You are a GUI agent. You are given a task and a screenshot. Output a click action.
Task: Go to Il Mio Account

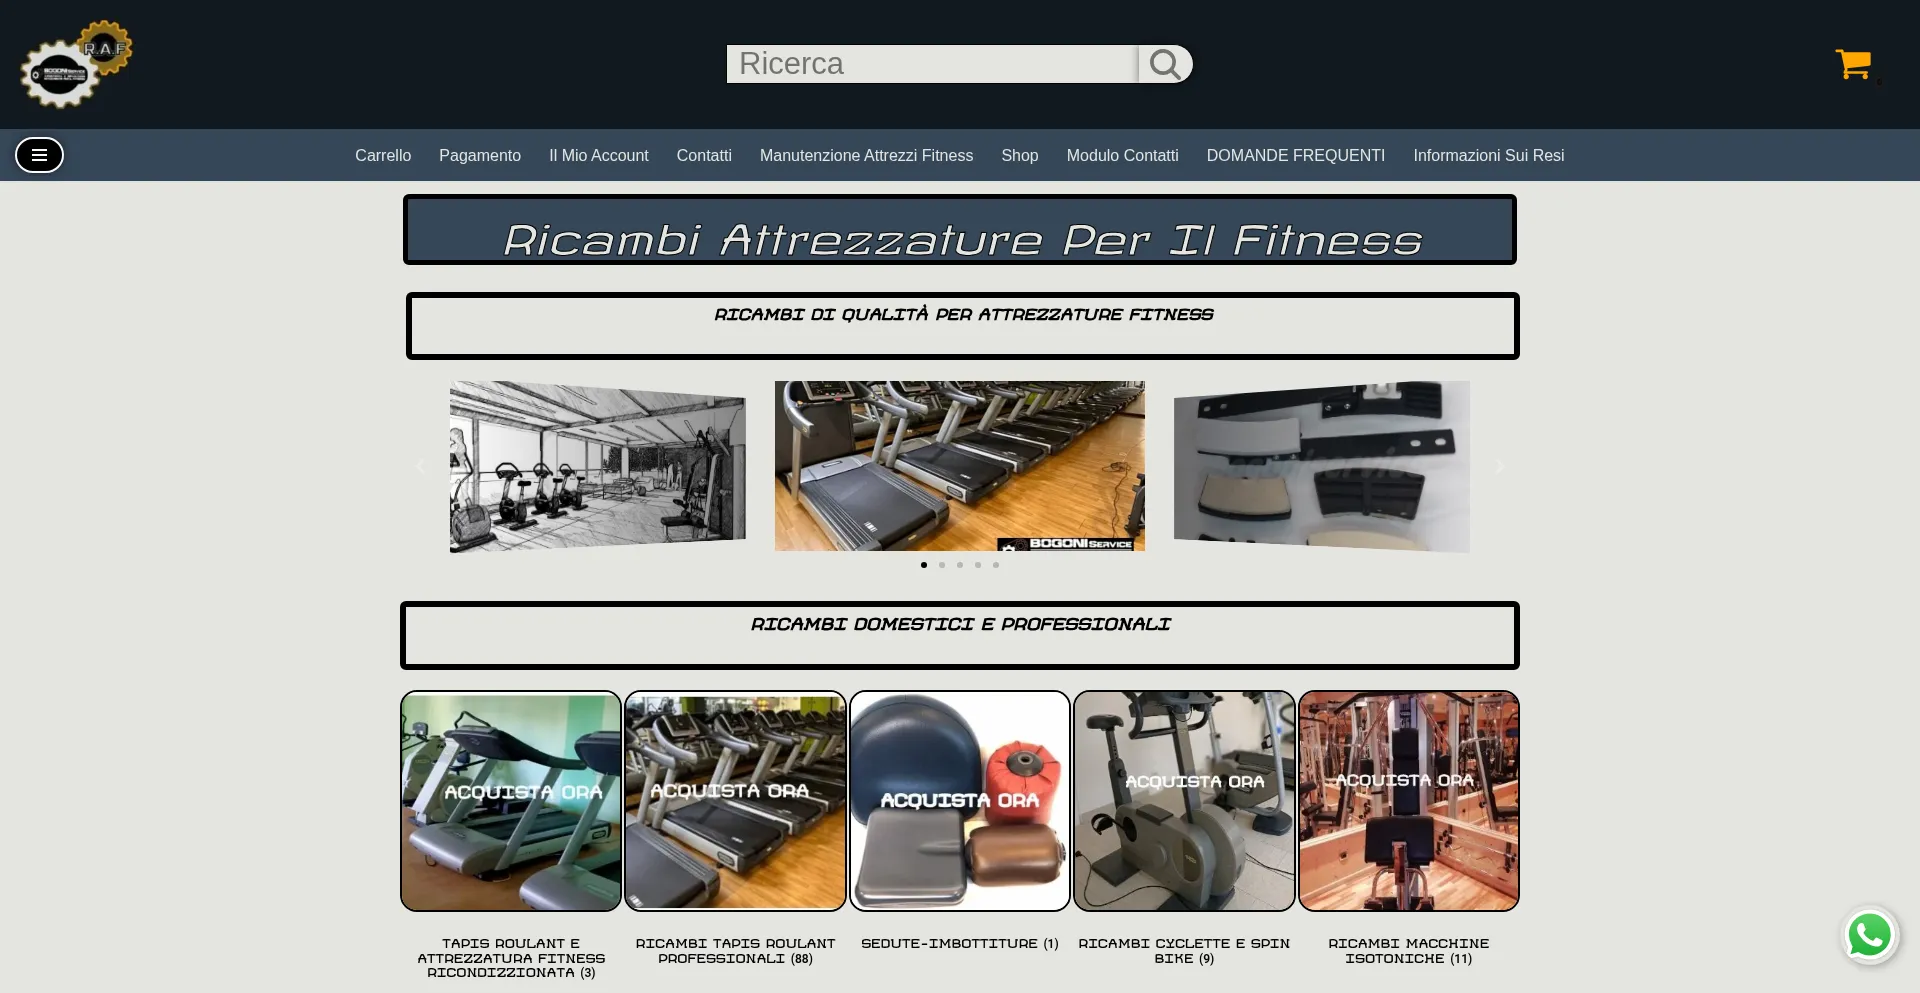[598, 155]
